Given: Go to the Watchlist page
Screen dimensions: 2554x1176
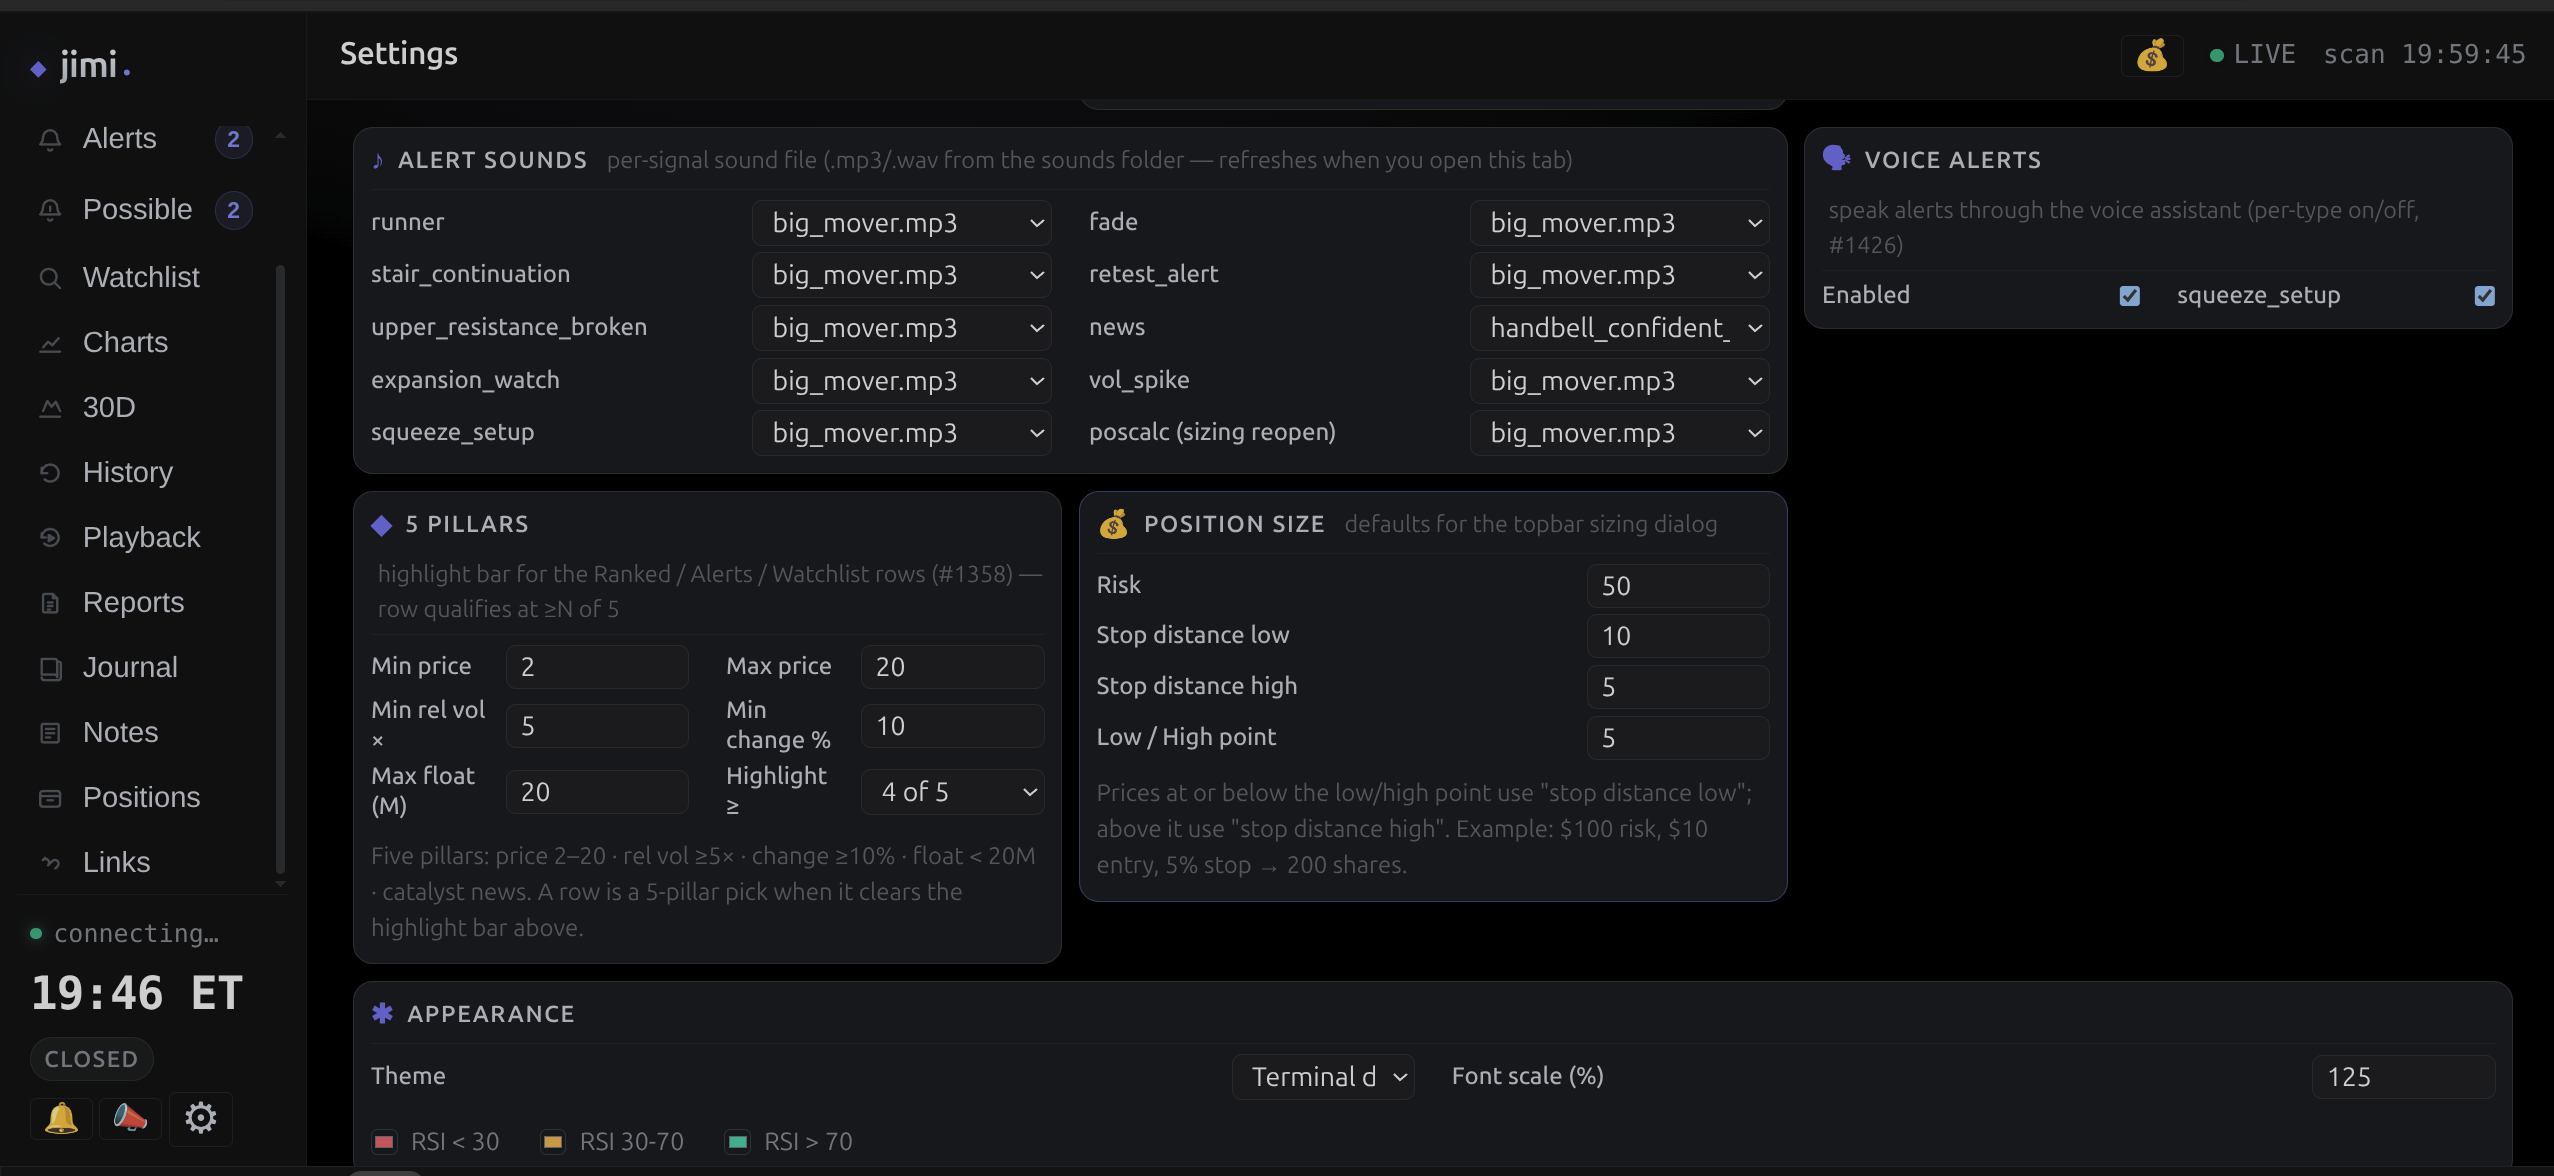Looking at the screenshot, I should (x=141, y=278).
